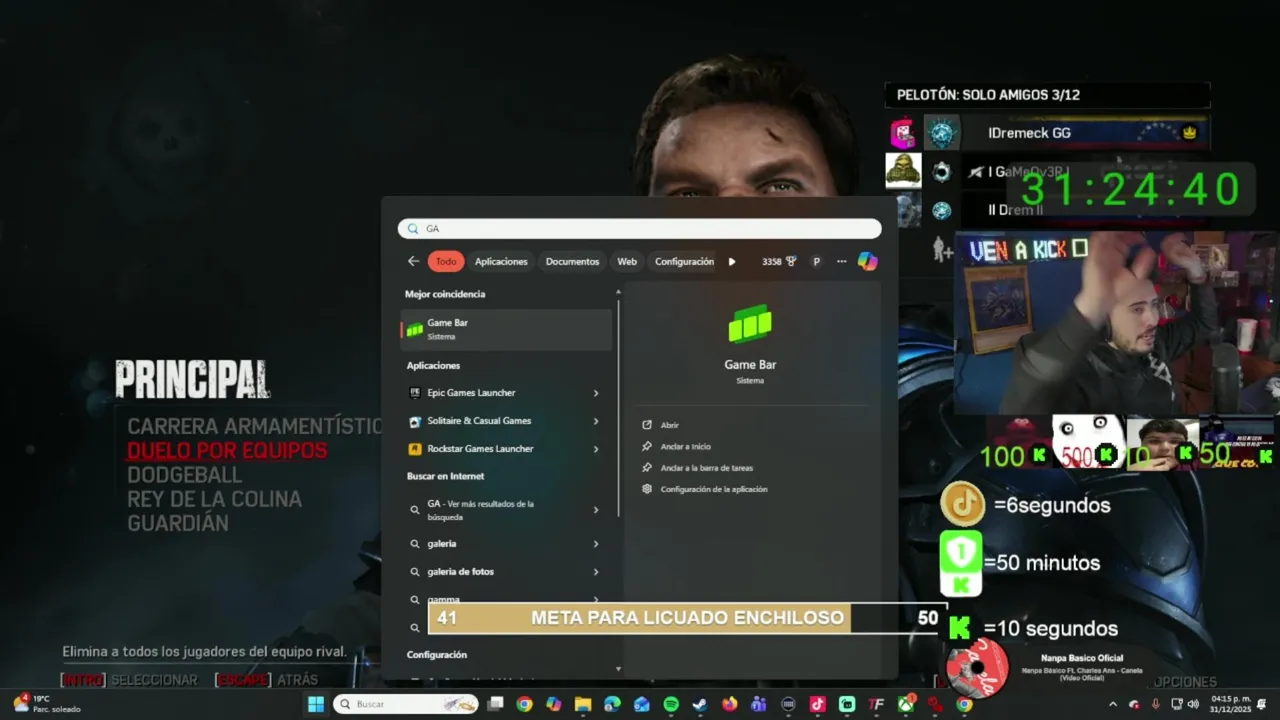Select player IDremeck GG in the squad list

tap(1047, 133)
